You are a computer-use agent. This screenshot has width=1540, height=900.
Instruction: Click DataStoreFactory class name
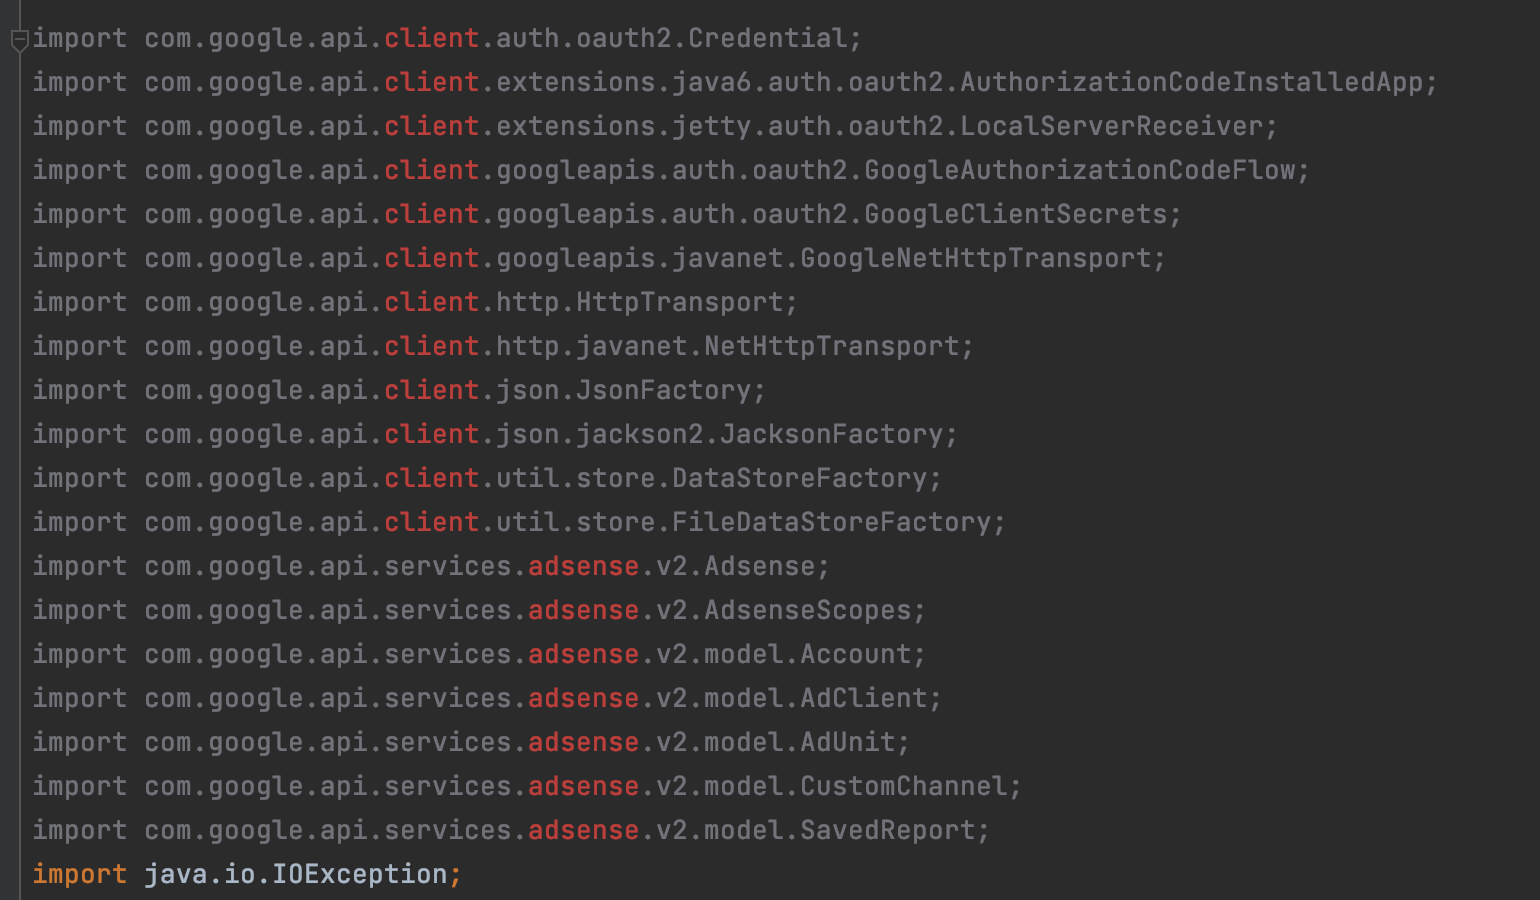pos(800,478)
